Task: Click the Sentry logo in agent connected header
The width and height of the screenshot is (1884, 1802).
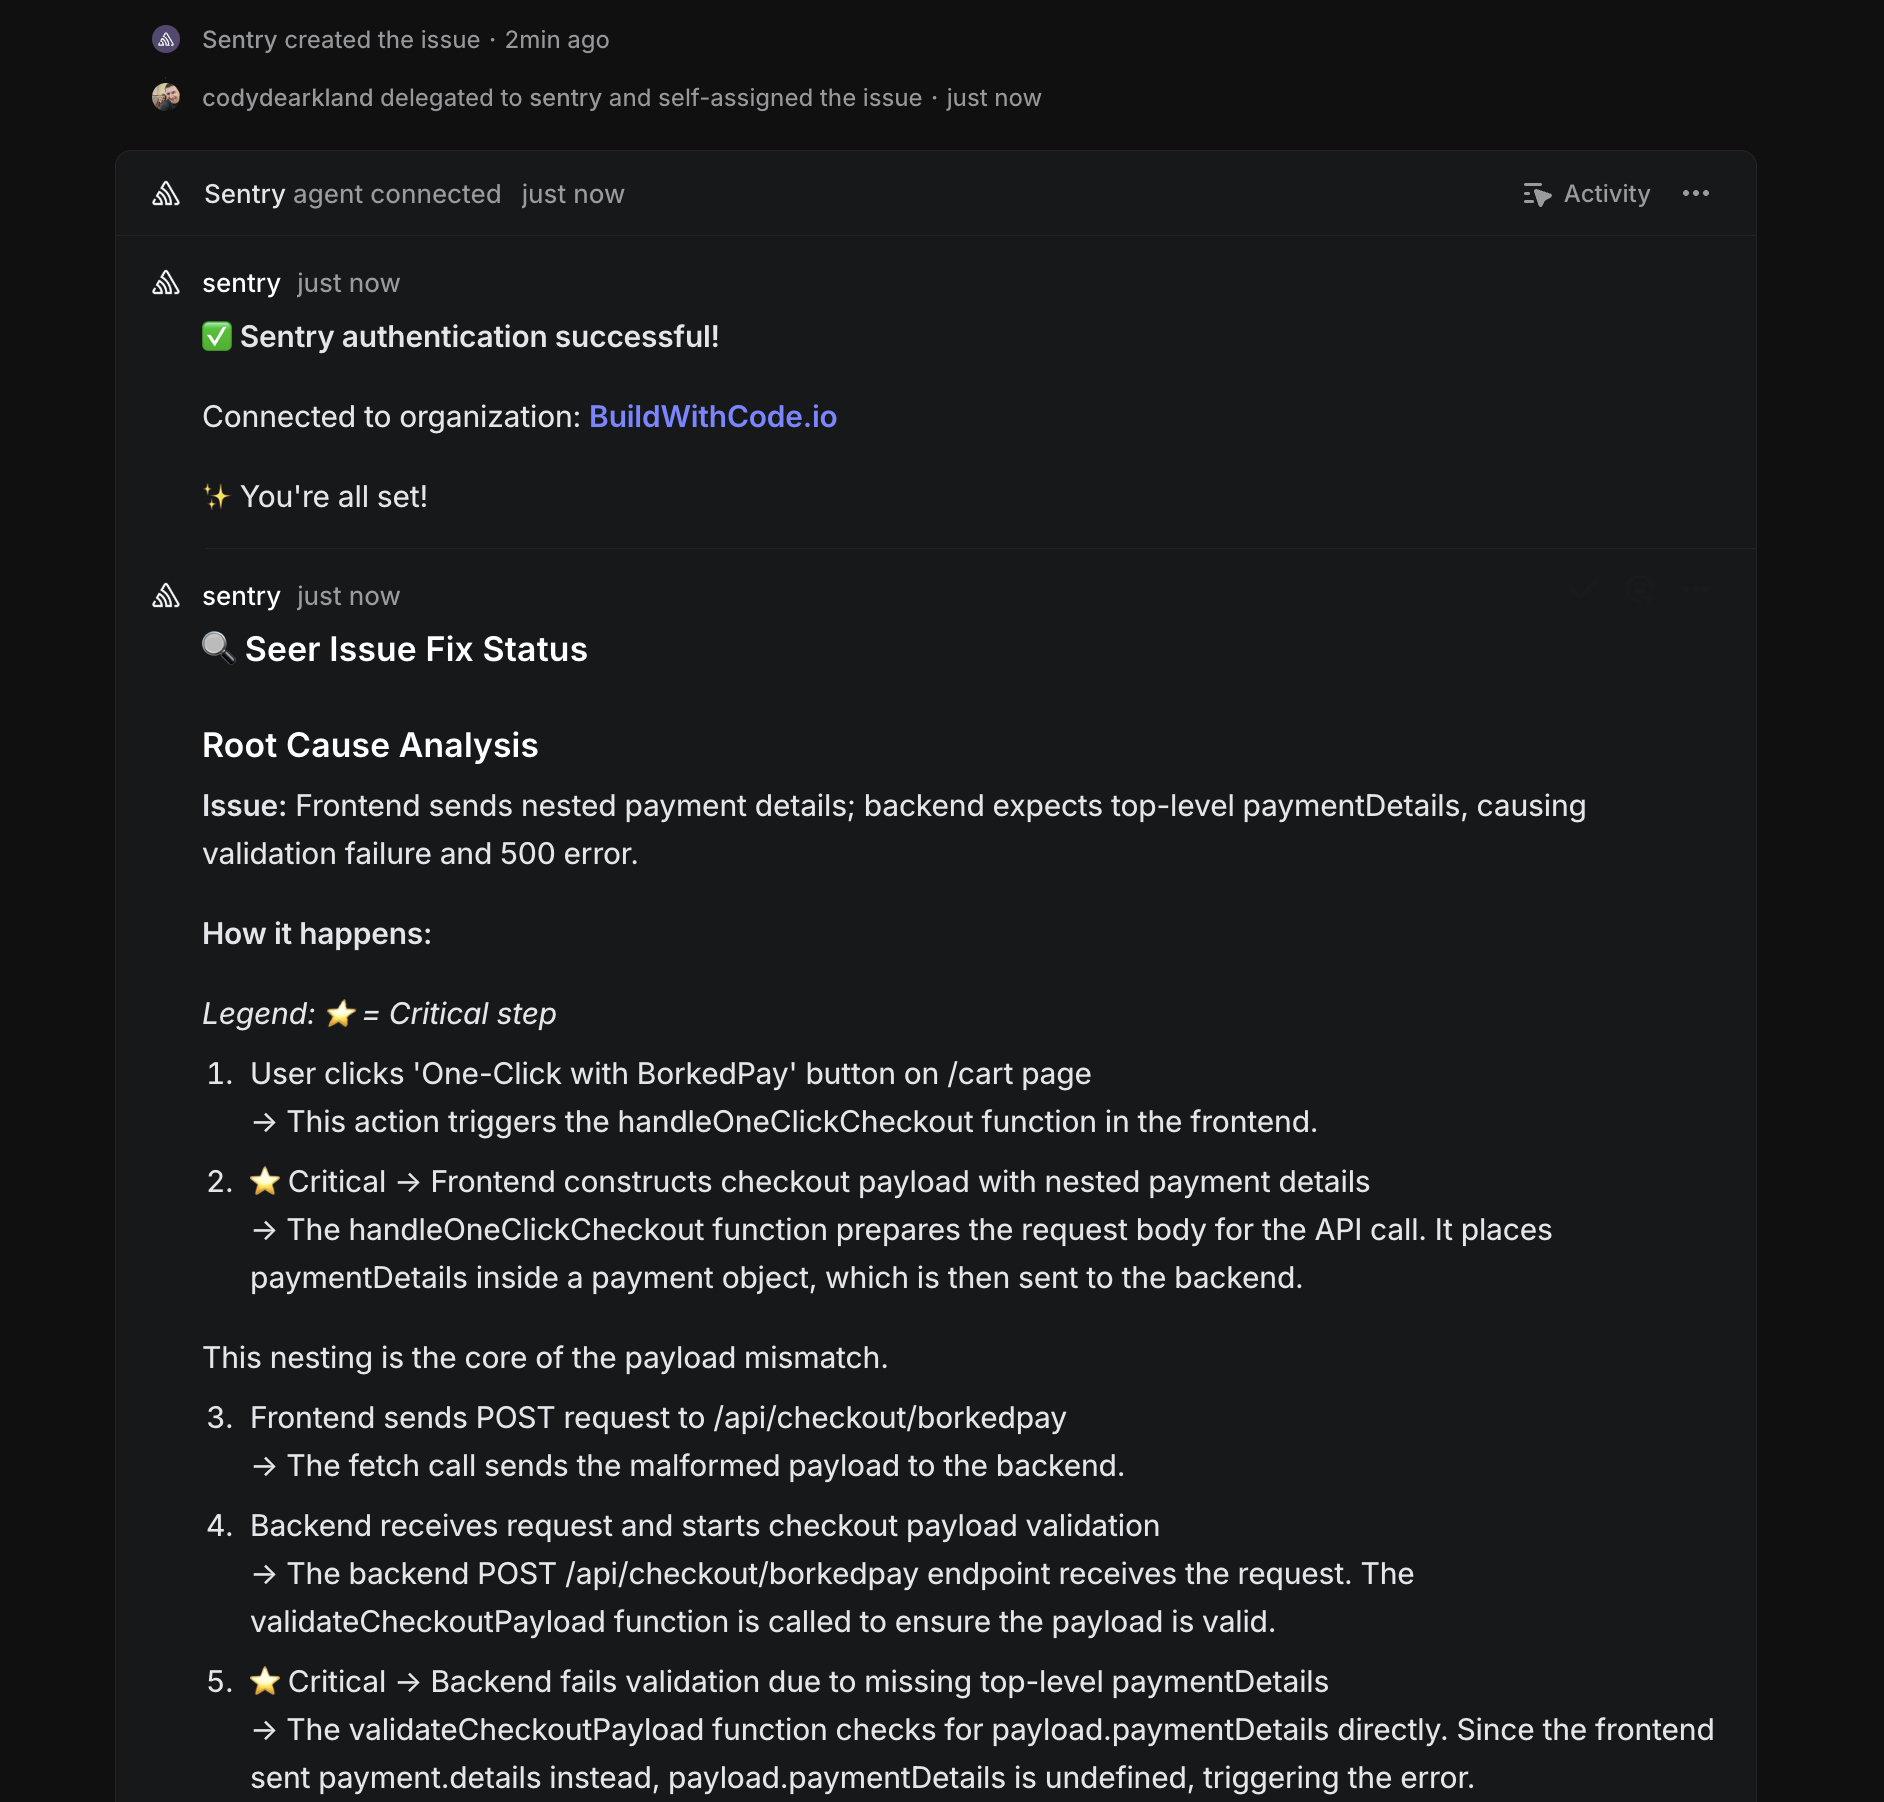Action: (x=166, y=194)
